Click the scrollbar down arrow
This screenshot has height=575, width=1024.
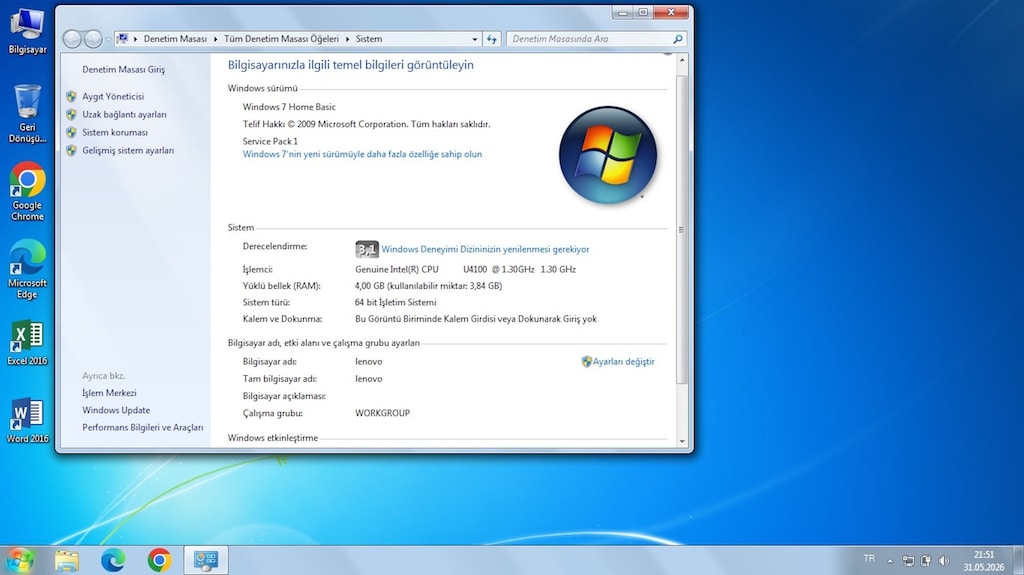pyautogui.click(x=682, y=441)
